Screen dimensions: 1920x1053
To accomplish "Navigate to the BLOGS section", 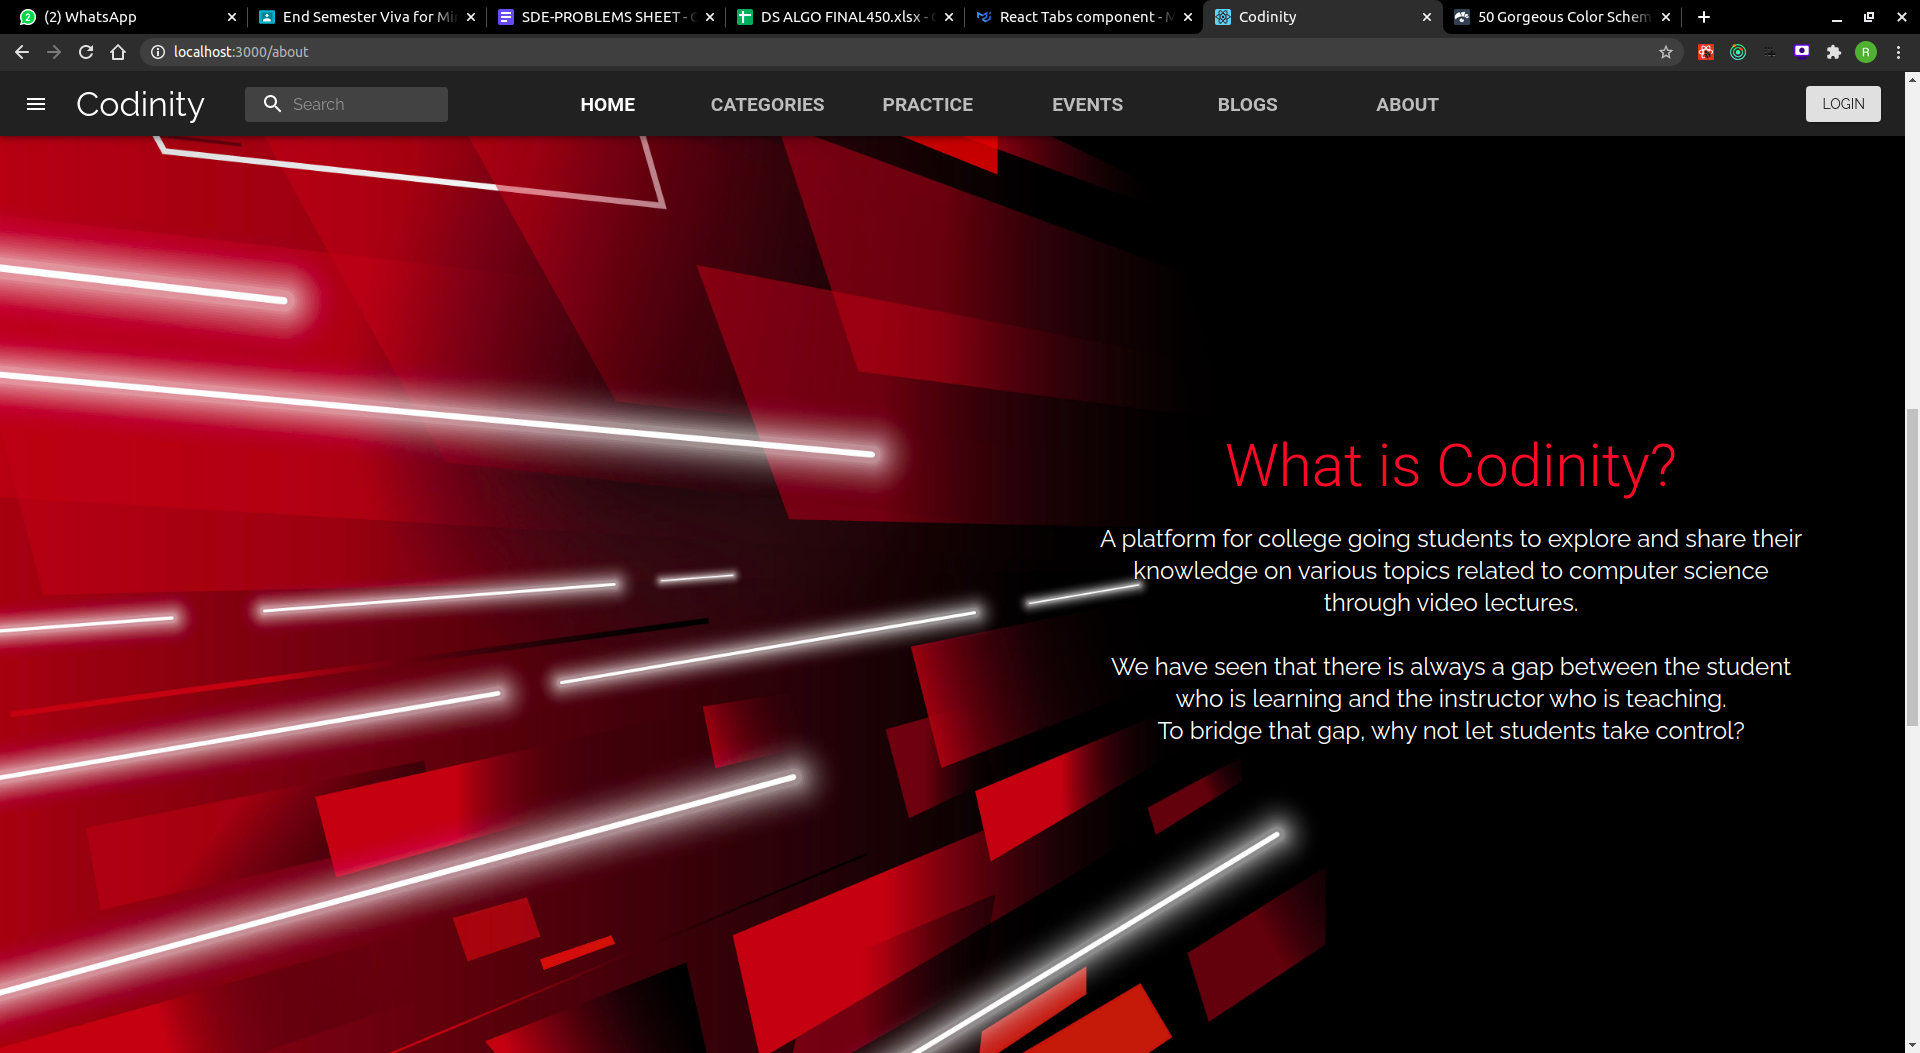I will click(x=1247, y=104).
